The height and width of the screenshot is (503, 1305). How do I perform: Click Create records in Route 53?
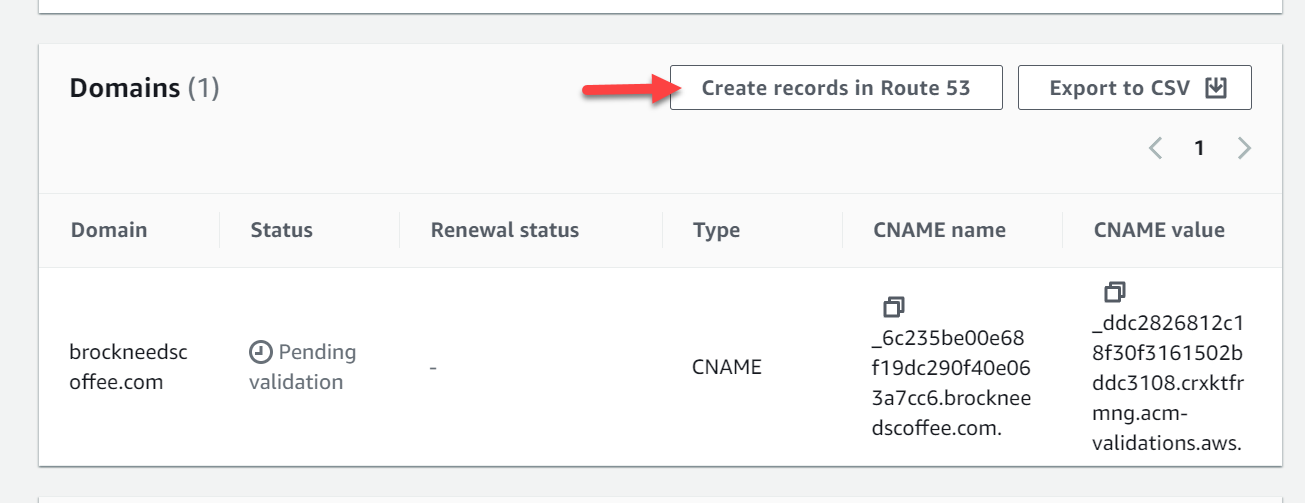click(x=836, y=88)
